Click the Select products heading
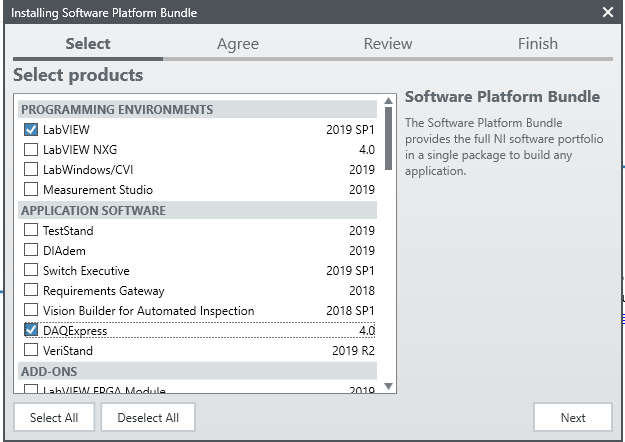 pos(78,75)
